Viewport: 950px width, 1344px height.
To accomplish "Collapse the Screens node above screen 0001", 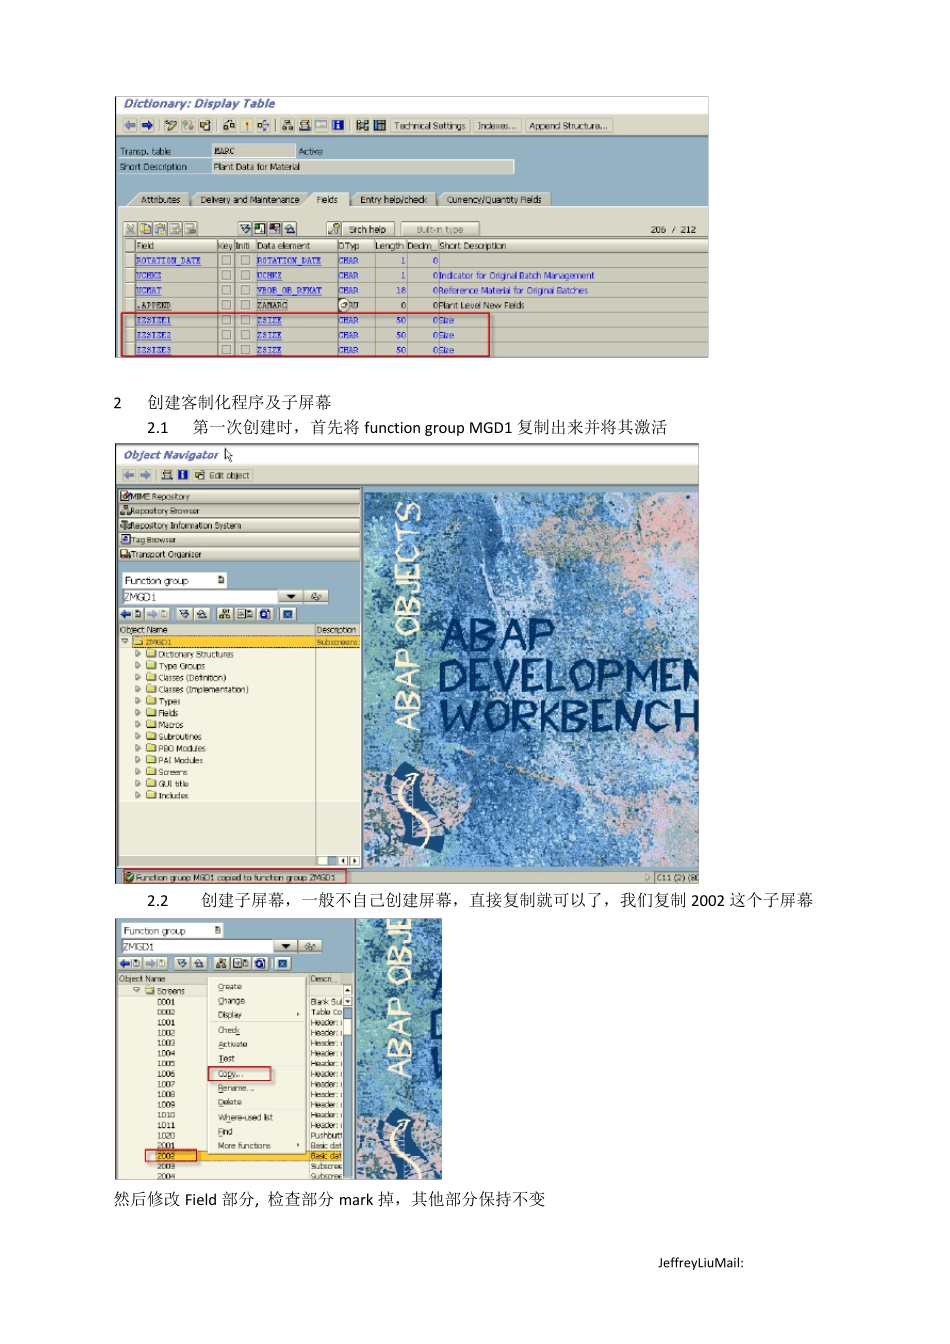I will click(137, 991).
